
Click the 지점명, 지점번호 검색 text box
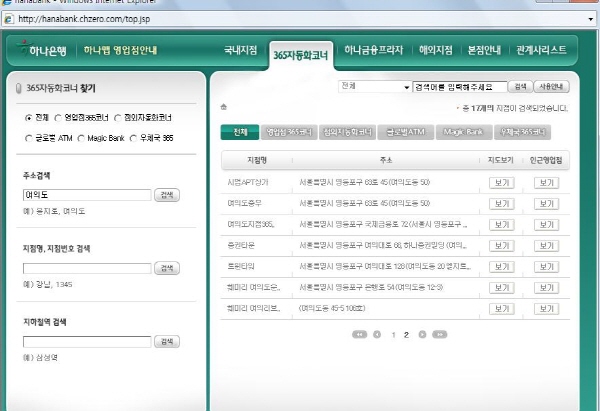87,268
